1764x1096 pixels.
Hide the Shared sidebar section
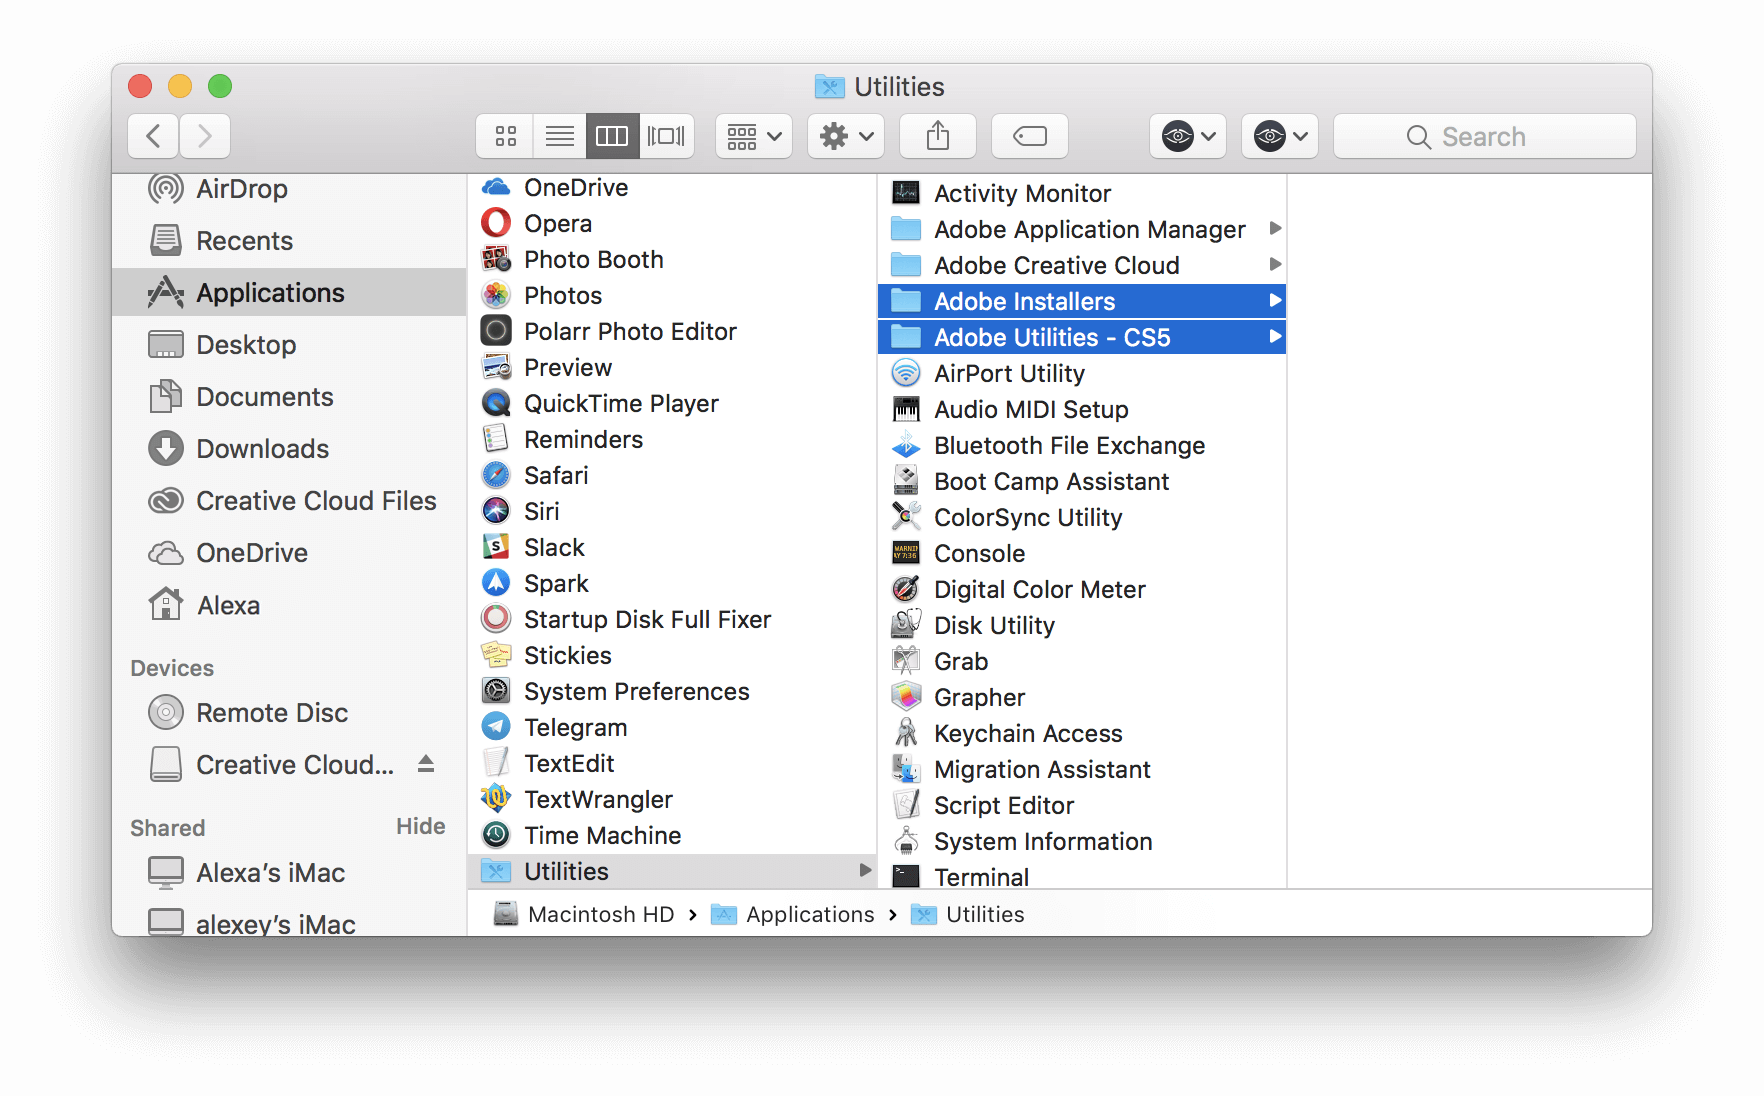[x=420, y=826]
